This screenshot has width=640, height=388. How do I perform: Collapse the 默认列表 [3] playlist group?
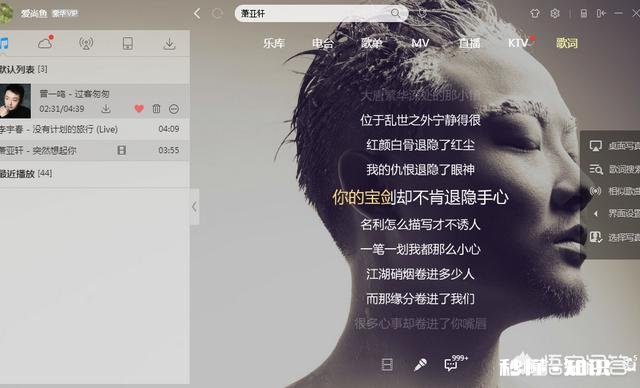pos(23,69)
